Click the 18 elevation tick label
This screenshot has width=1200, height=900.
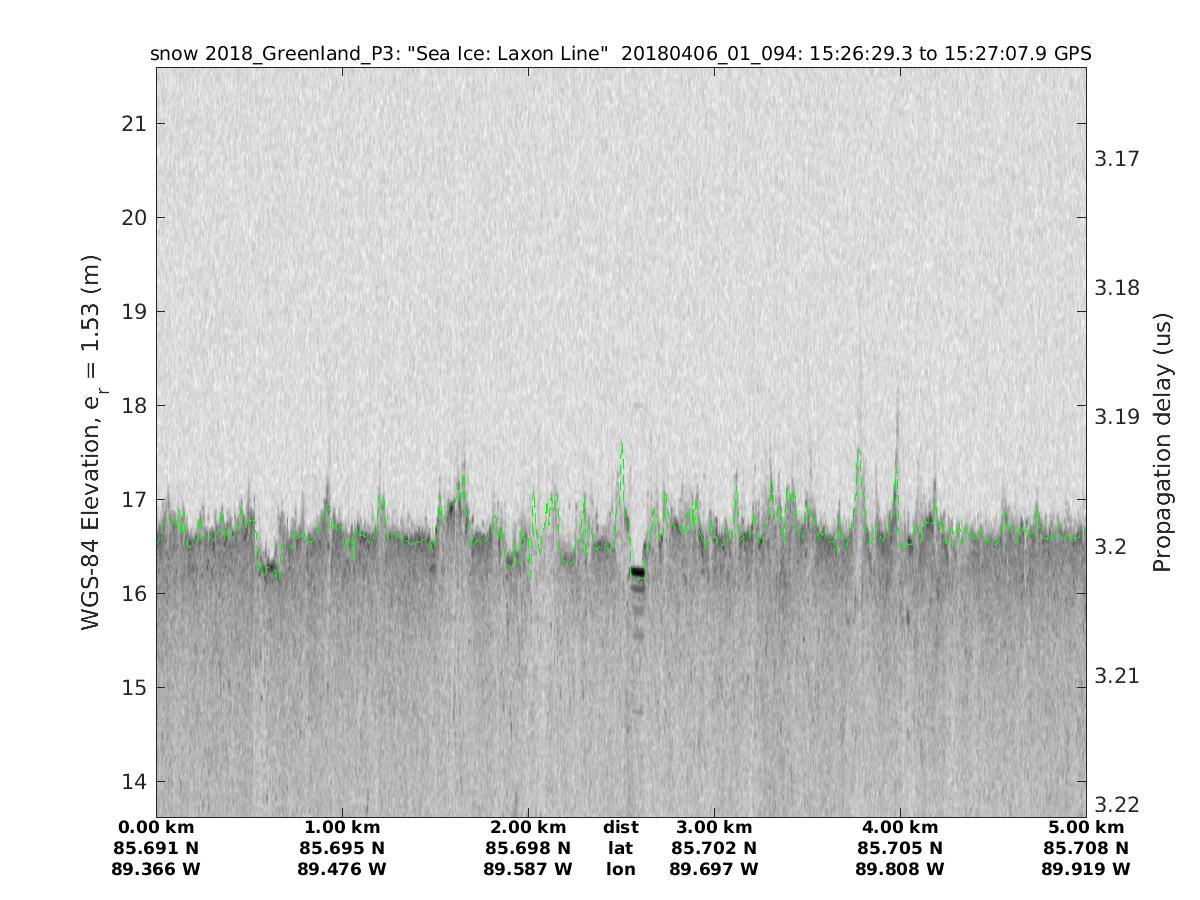[132, 406]
